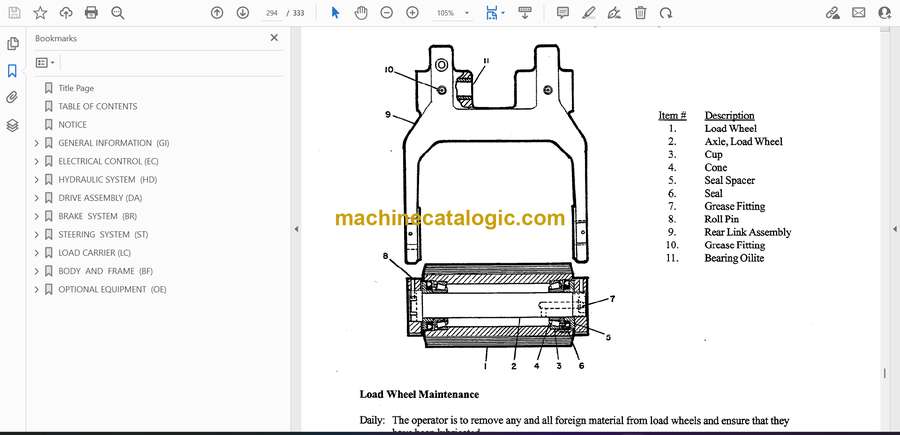Open the NOTICE bookmark

[x=72, y=125]
